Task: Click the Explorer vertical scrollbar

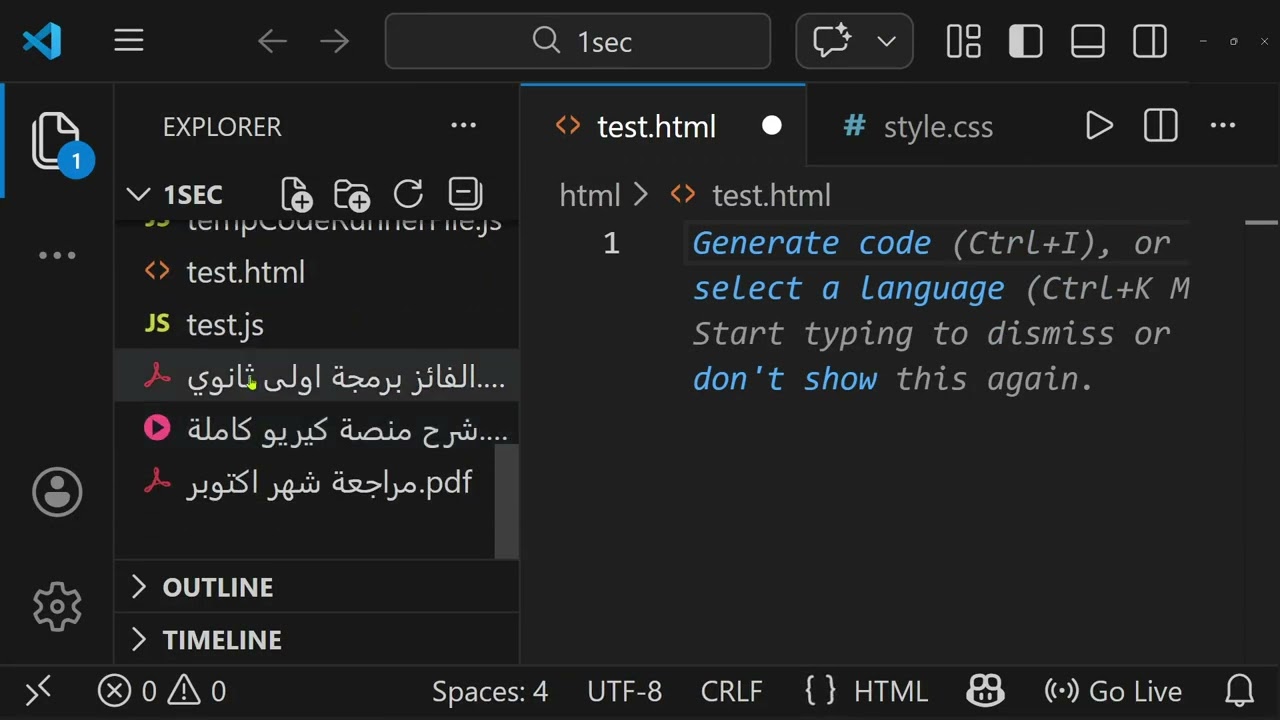Action: 507,501
